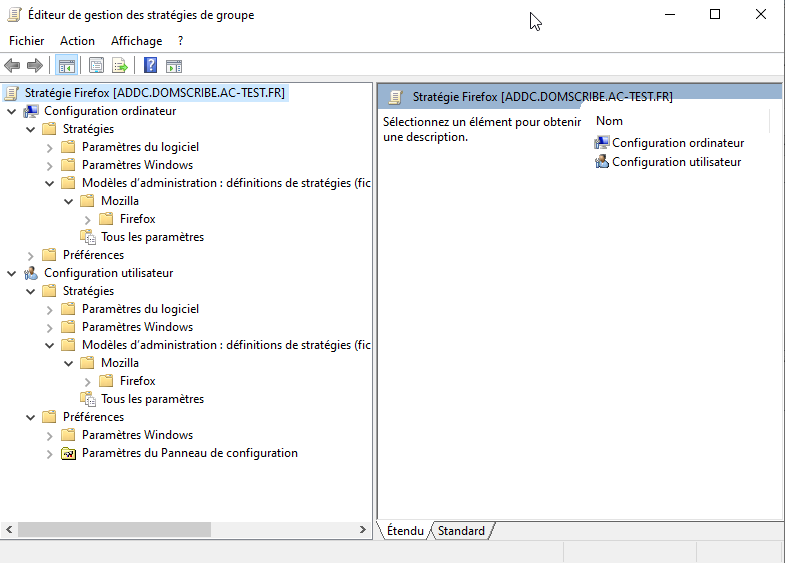Click the Tous les paramètres icon under Configuration ordinateur
The image size is (785, 563).
click(88, 237)
